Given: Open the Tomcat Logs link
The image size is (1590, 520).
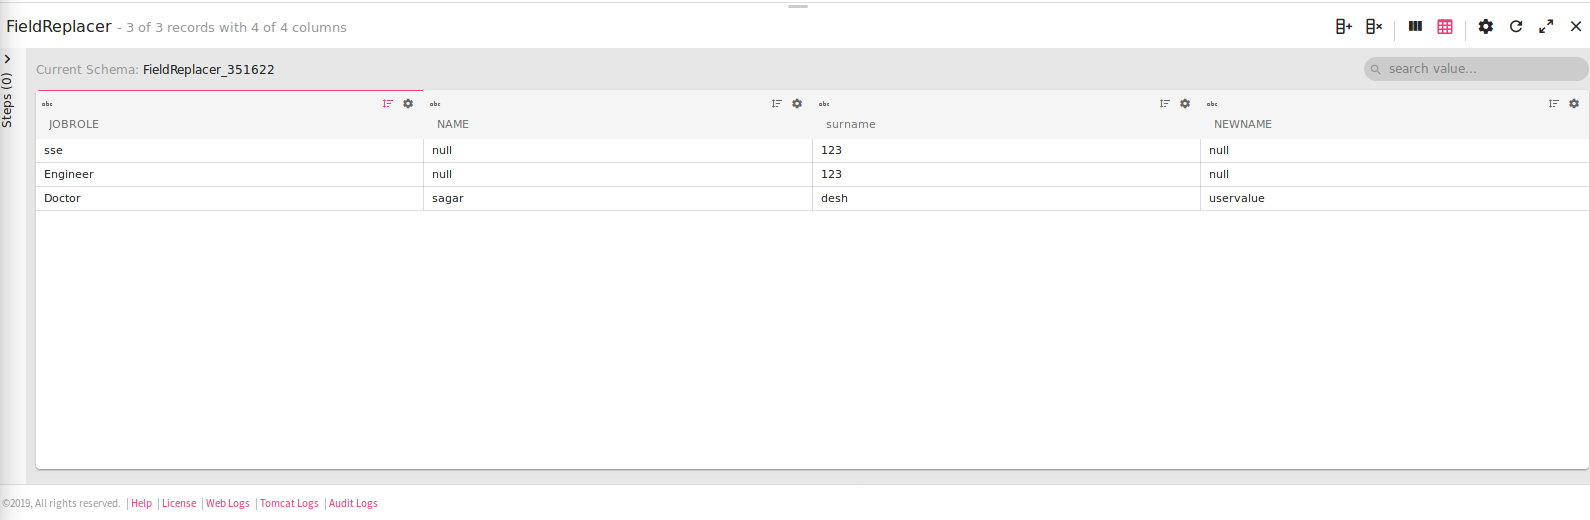Looking at the screenshot, I should [289, 504].
